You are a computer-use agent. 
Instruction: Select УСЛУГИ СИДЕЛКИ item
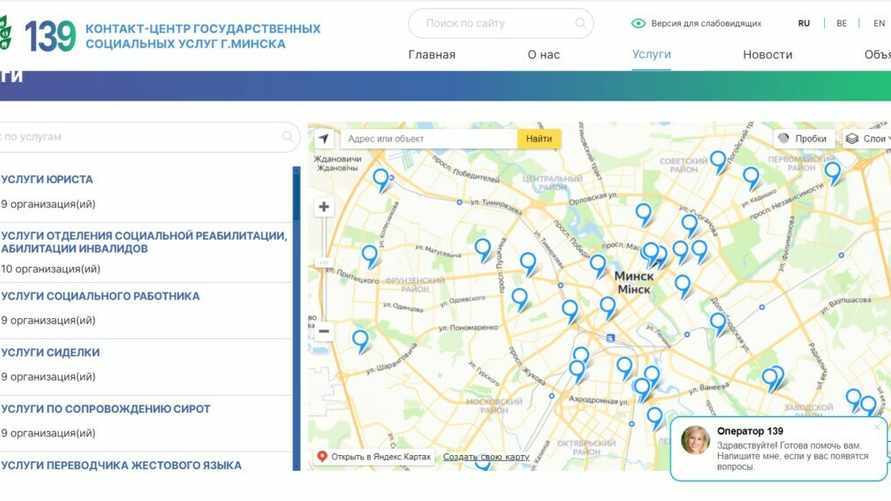click(50, 352)
